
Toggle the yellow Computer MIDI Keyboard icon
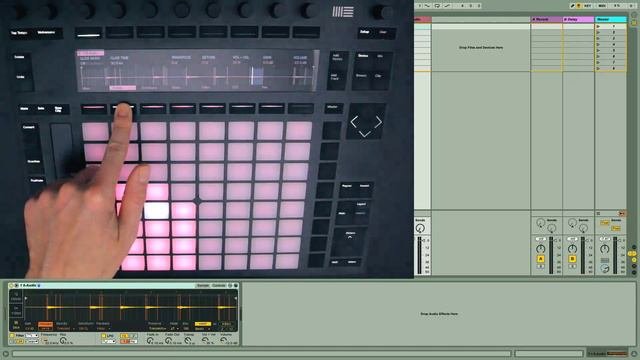[x=578, y=6]
